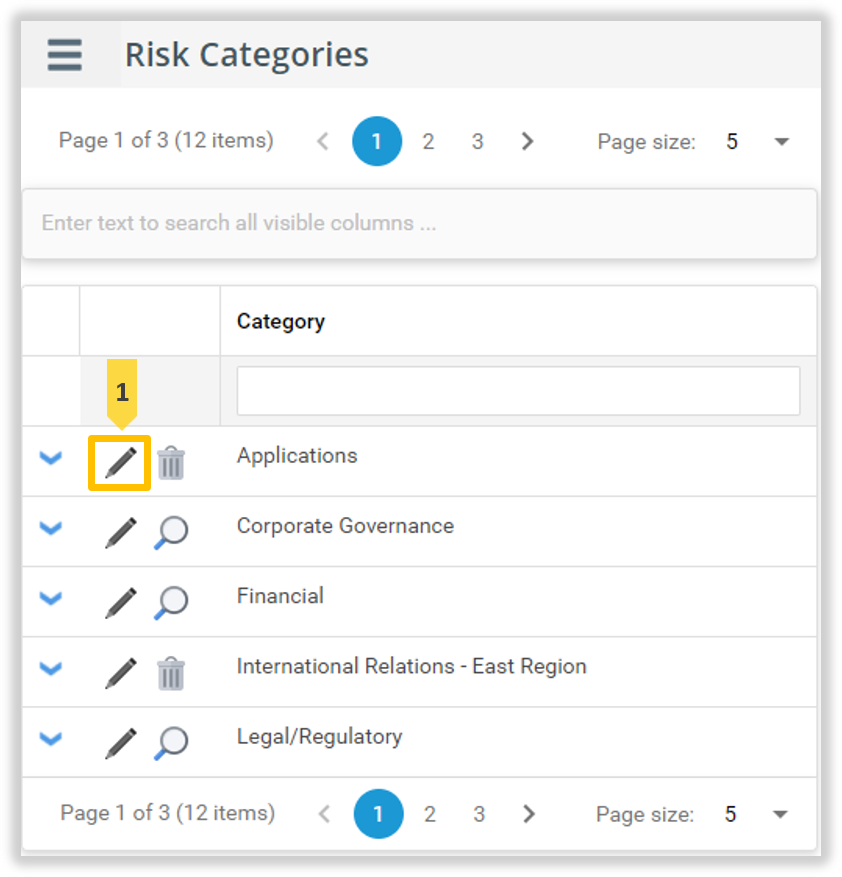The height and width of the screenshot is (877, 842).
Task: Delete the Applications category
Action: [171, 463]
